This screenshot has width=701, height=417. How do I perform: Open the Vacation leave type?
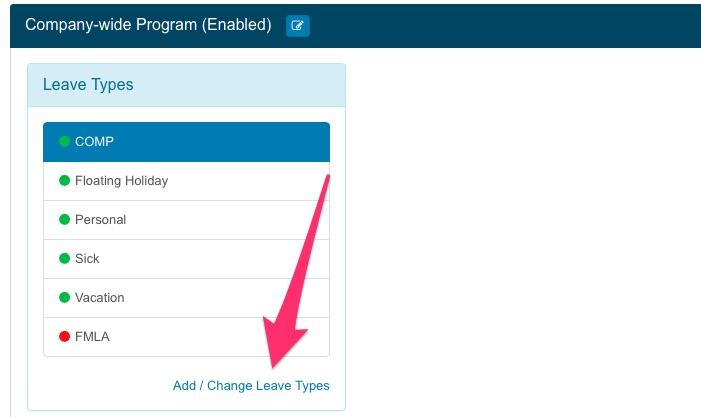point(99,298)
